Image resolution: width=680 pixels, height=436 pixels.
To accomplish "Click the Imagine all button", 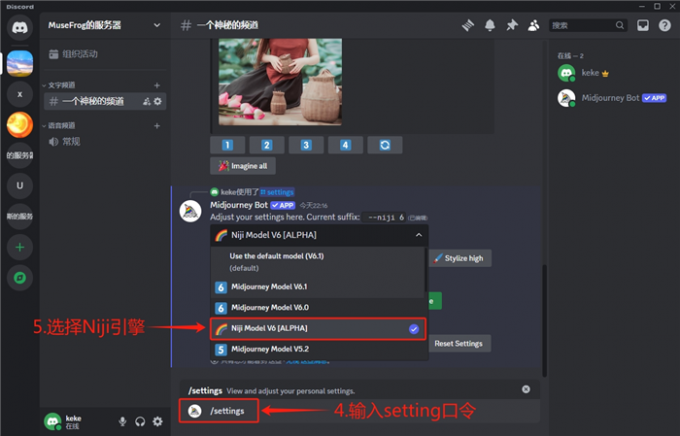I will tap(243, 166).
